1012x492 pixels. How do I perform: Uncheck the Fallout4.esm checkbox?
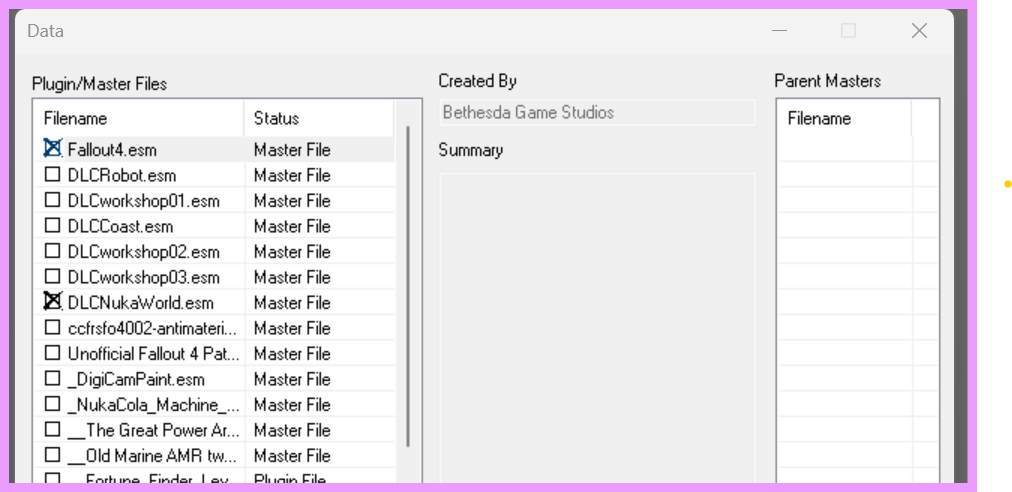coord(52,149)
